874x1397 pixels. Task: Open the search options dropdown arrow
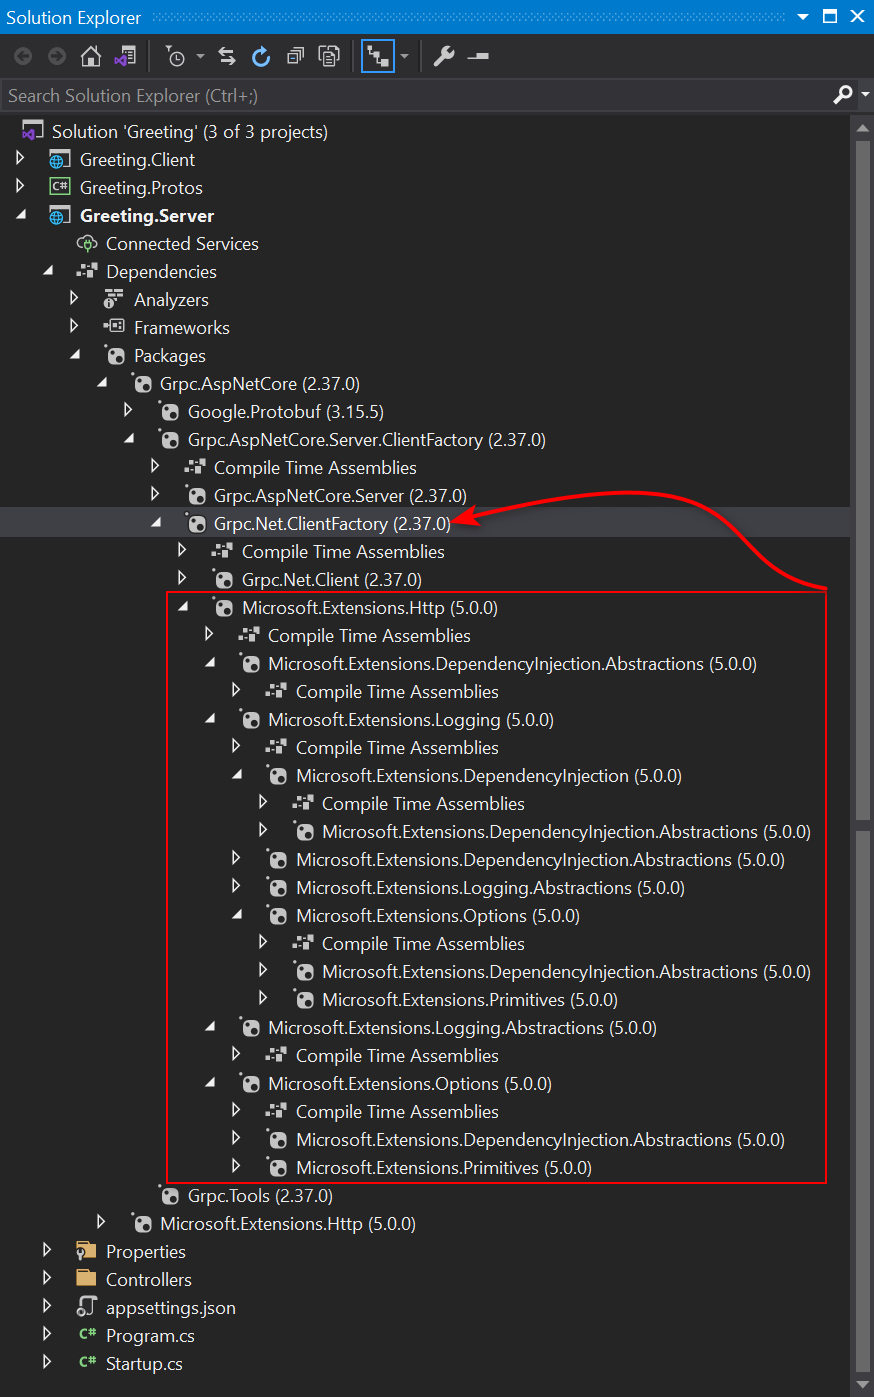coord(864,95)
